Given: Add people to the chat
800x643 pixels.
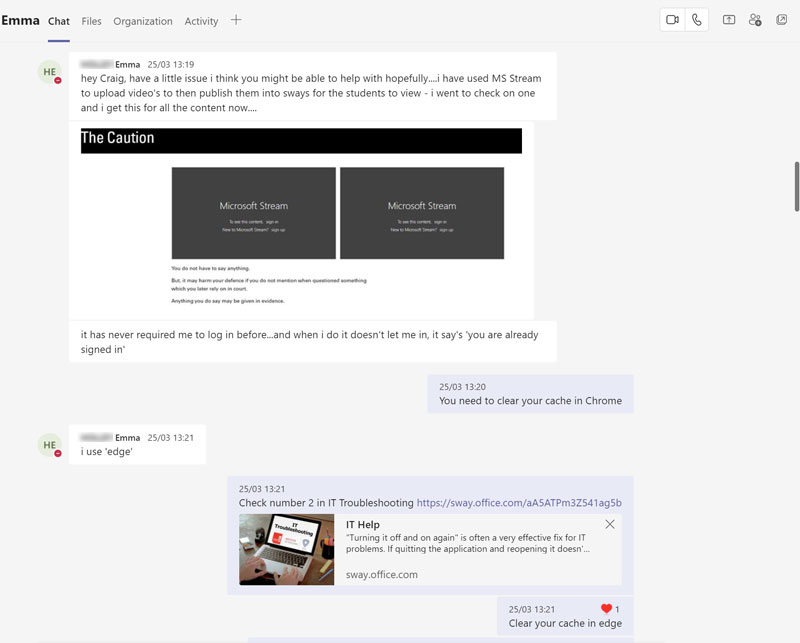Looking at the screenshot, I should tap(755, 20).
